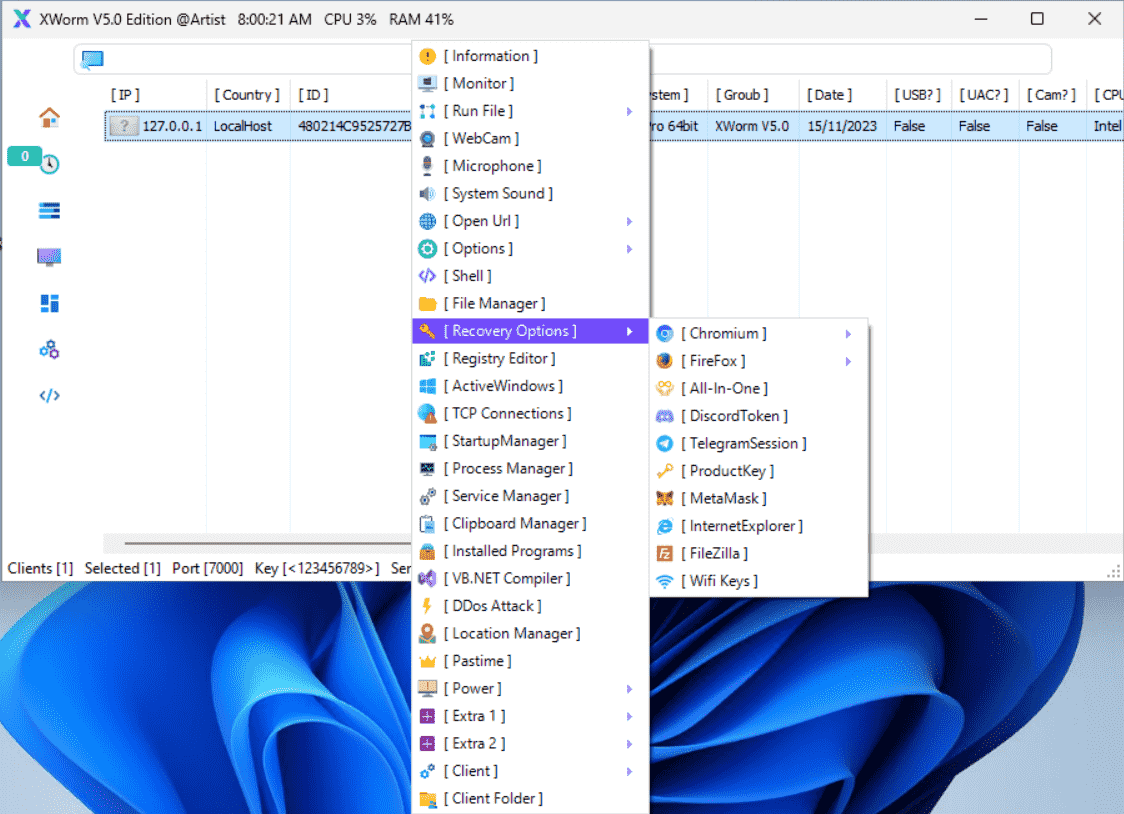Click the top search bar field
Image resolution: width=1124 pixels, height=814 pixels.
coord(562,59)
